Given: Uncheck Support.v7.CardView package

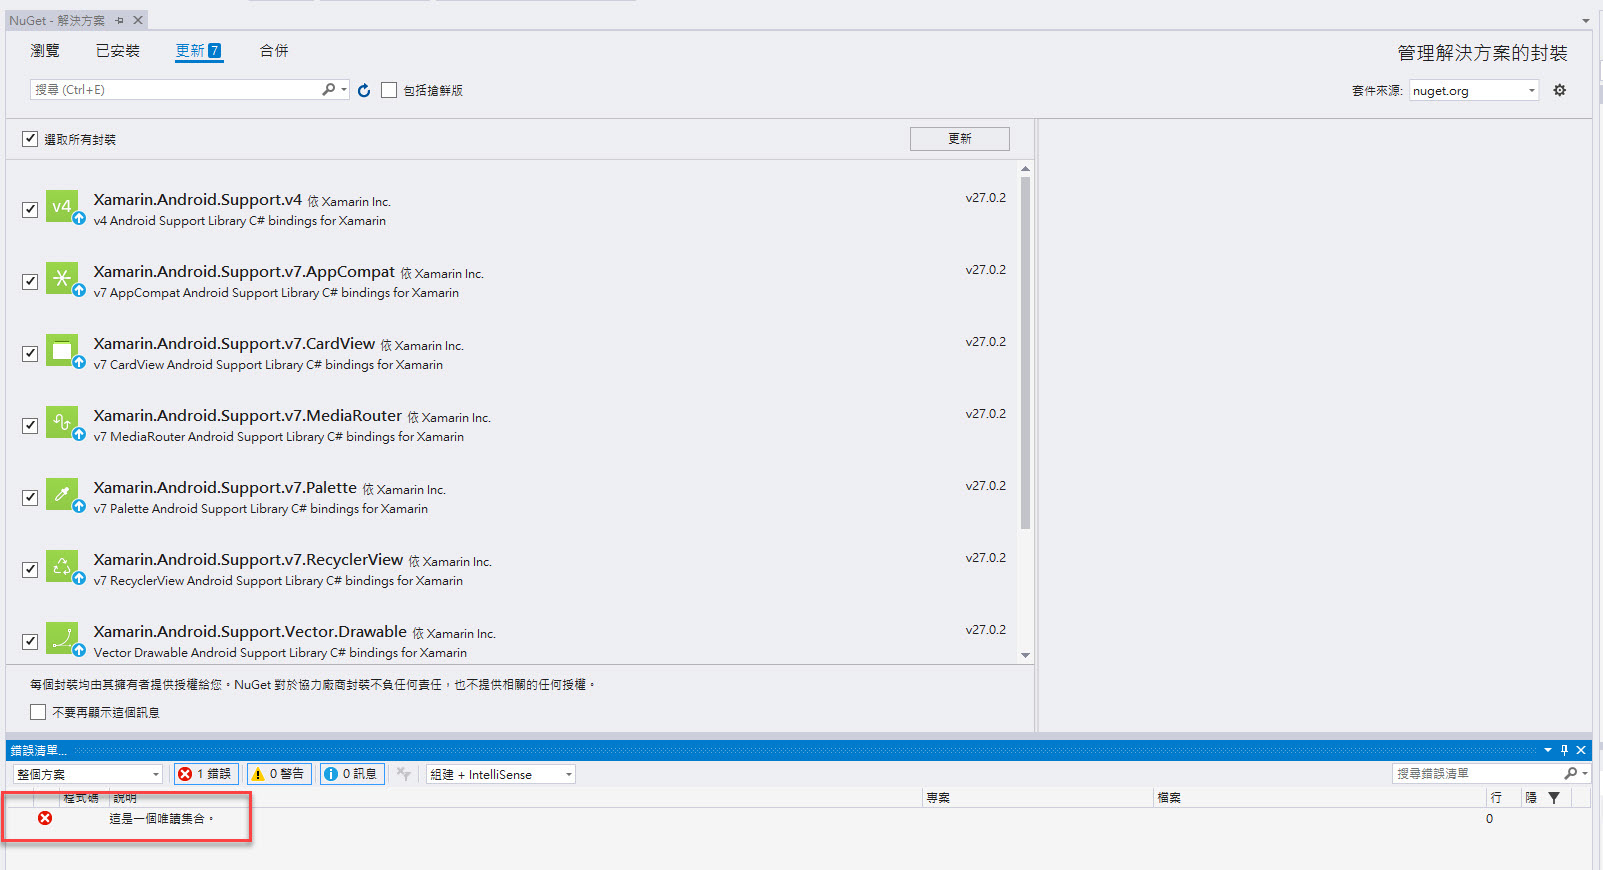Looking at the screenshot, I should [x=30, y=353].
